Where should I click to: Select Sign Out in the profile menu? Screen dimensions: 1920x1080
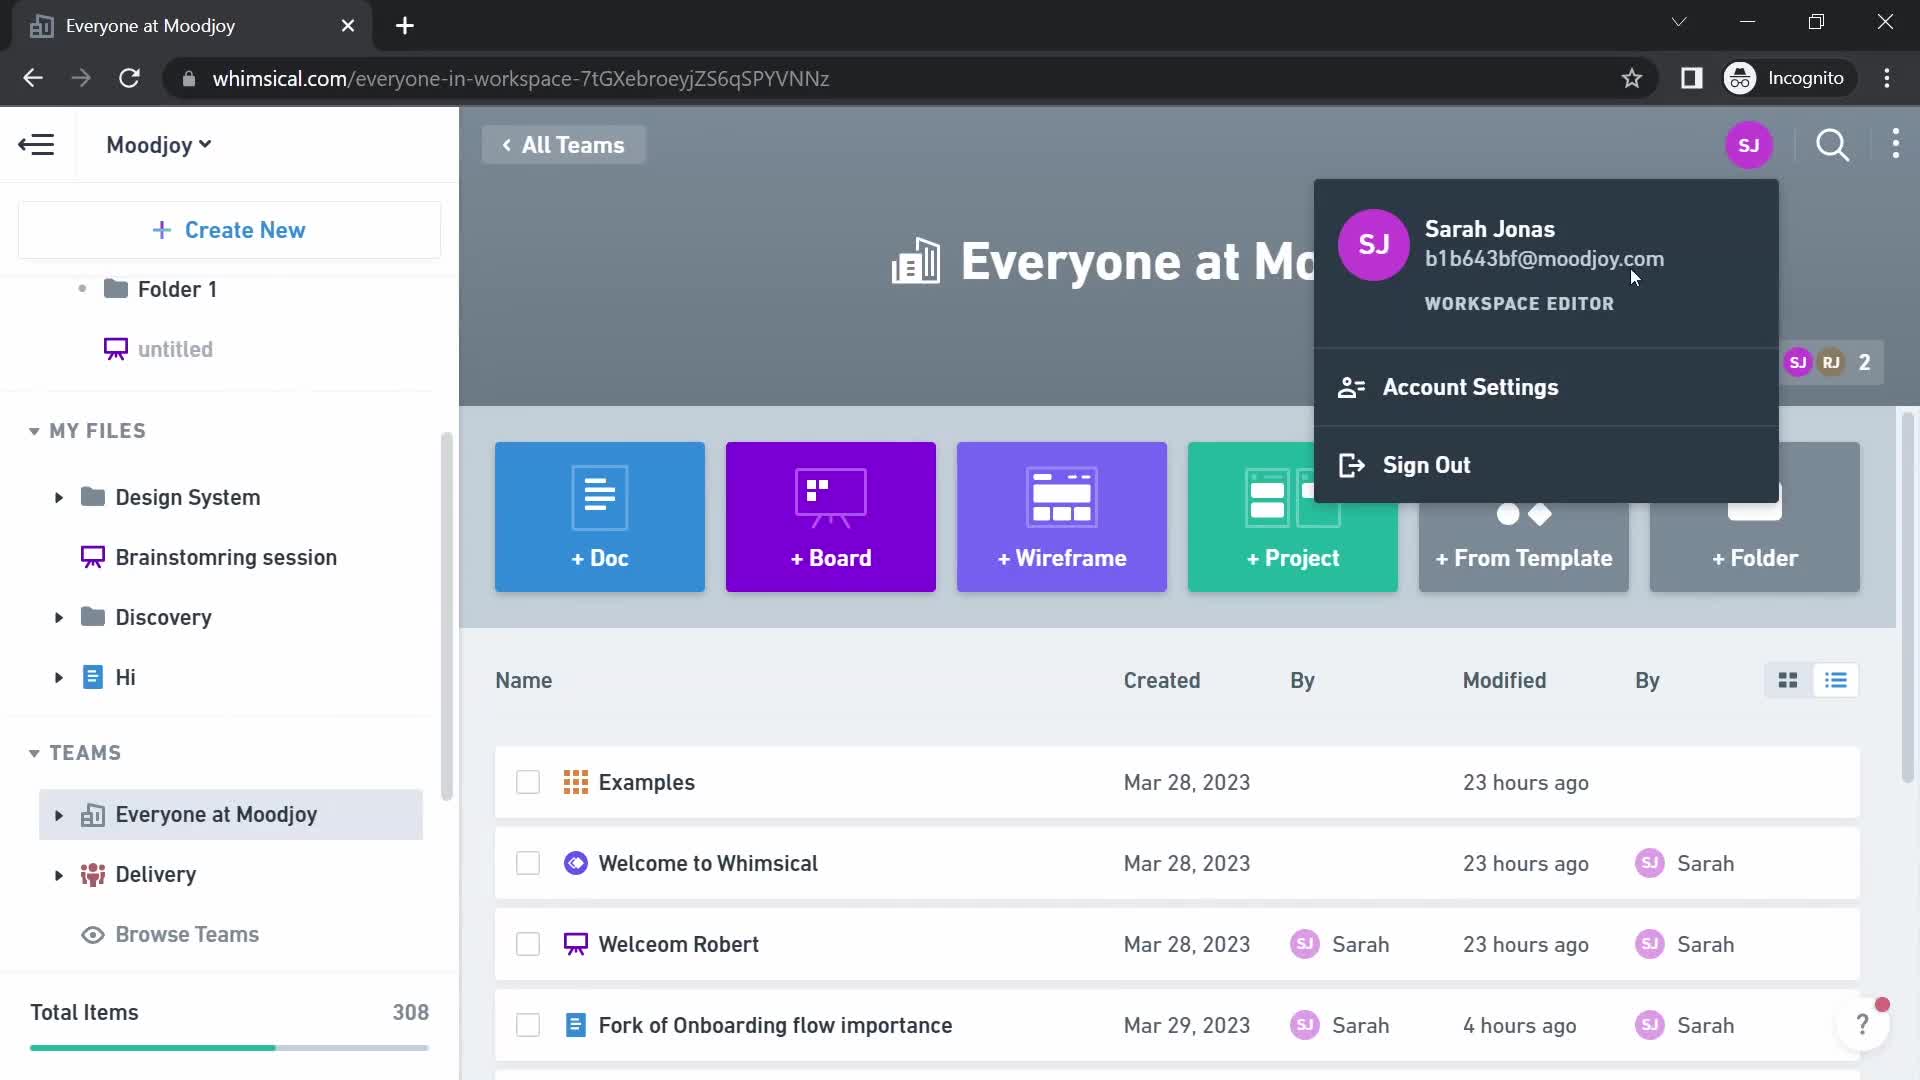click(1546, 465)
